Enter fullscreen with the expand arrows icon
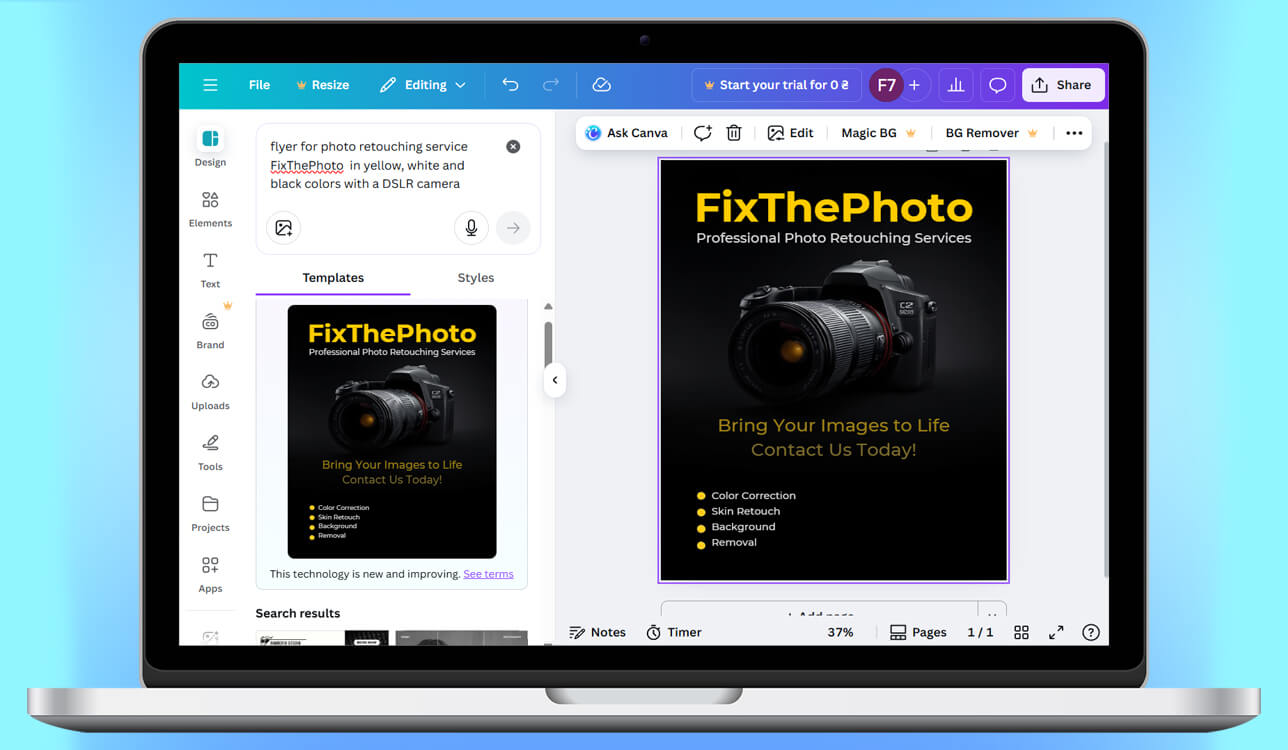Image resolution: width=1288 pixels, height=750 pixels. pos(1056,632)
